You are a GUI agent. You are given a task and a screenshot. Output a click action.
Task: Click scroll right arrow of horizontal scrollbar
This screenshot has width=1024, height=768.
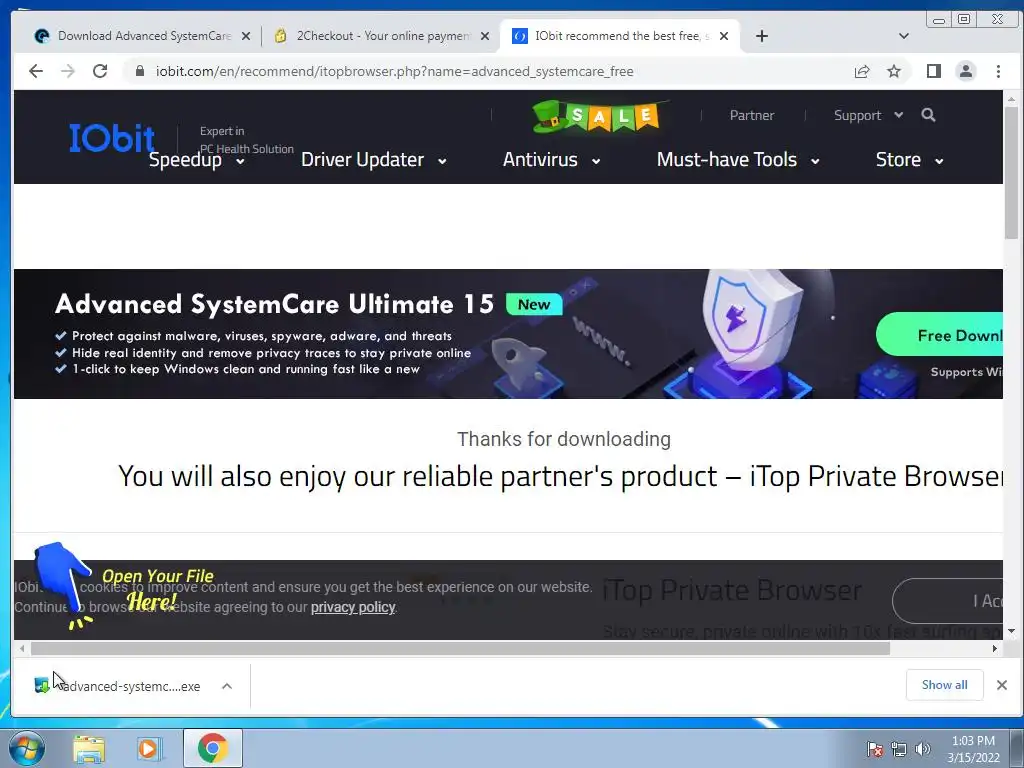(995, 648)
